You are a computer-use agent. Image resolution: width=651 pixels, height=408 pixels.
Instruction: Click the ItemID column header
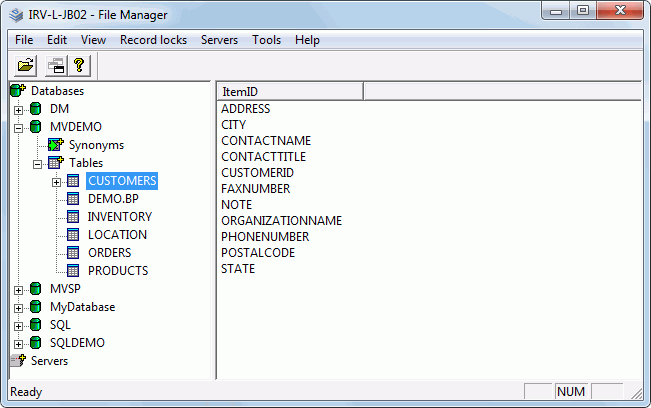(290, 91)
